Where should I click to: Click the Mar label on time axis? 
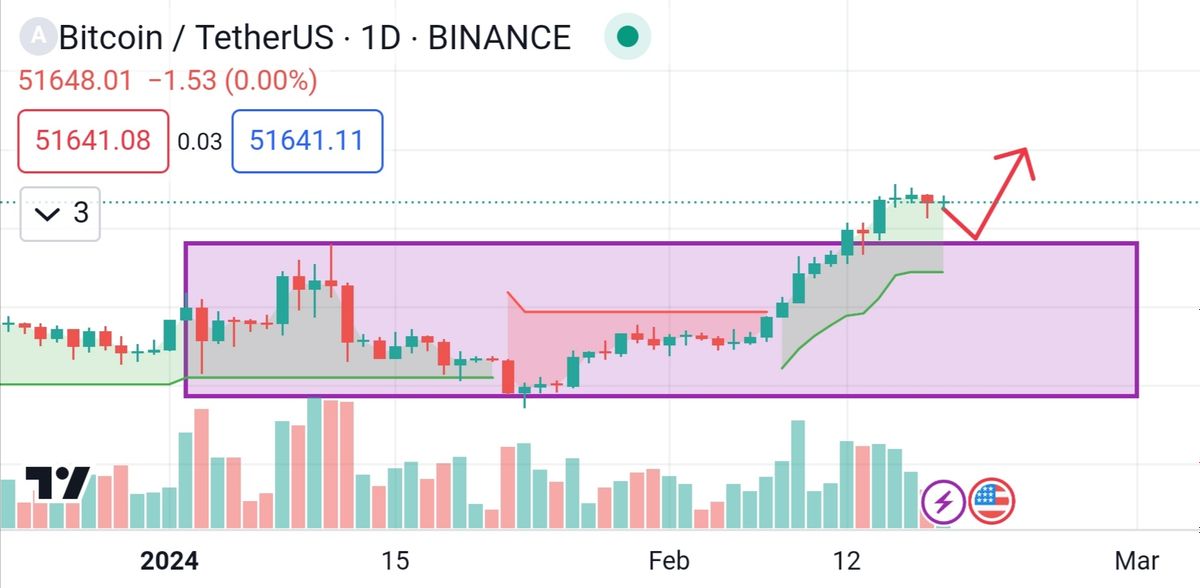pyautogui.click(x=1136, y=560)
